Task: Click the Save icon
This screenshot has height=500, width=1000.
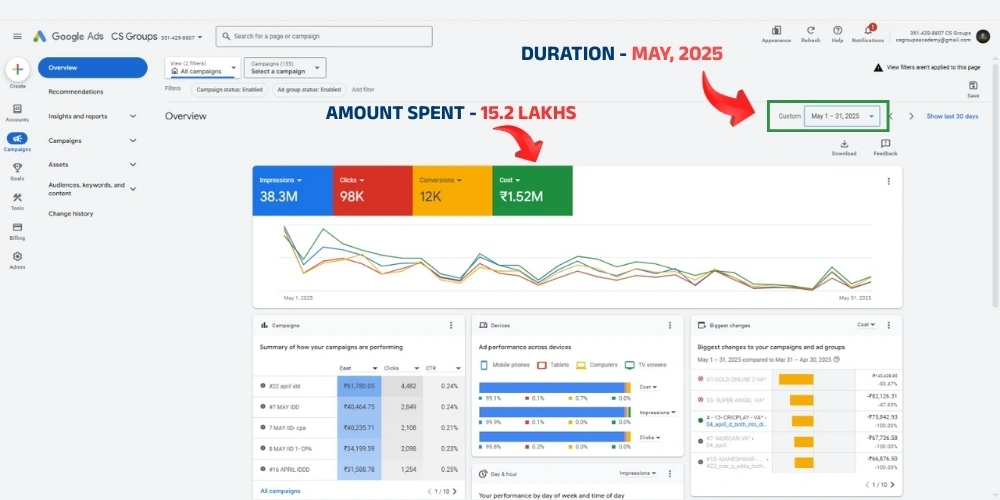Action: (973, 86)
